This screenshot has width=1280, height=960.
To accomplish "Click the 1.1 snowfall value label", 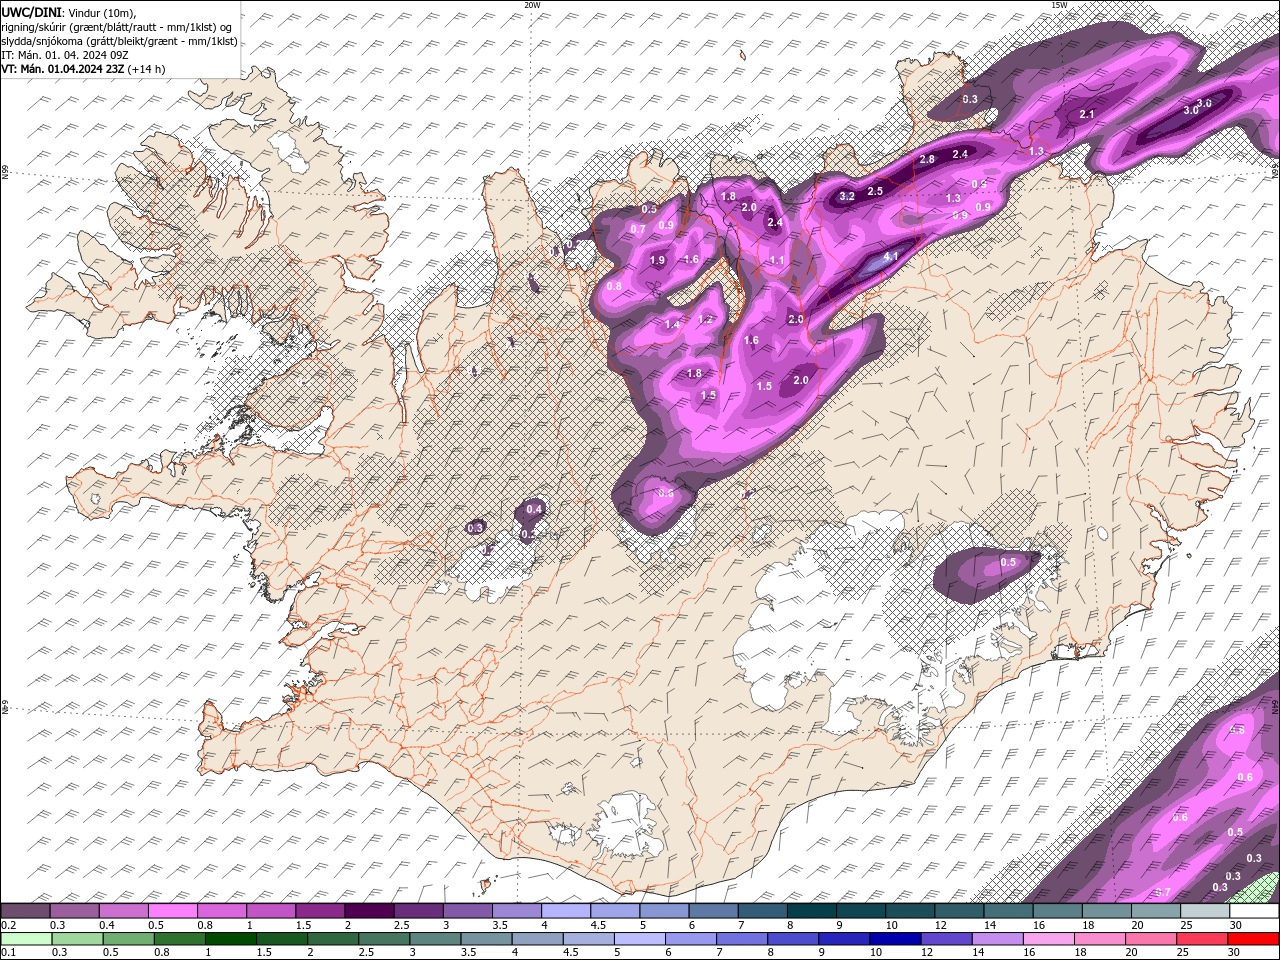I will click(x=777, y=260).
